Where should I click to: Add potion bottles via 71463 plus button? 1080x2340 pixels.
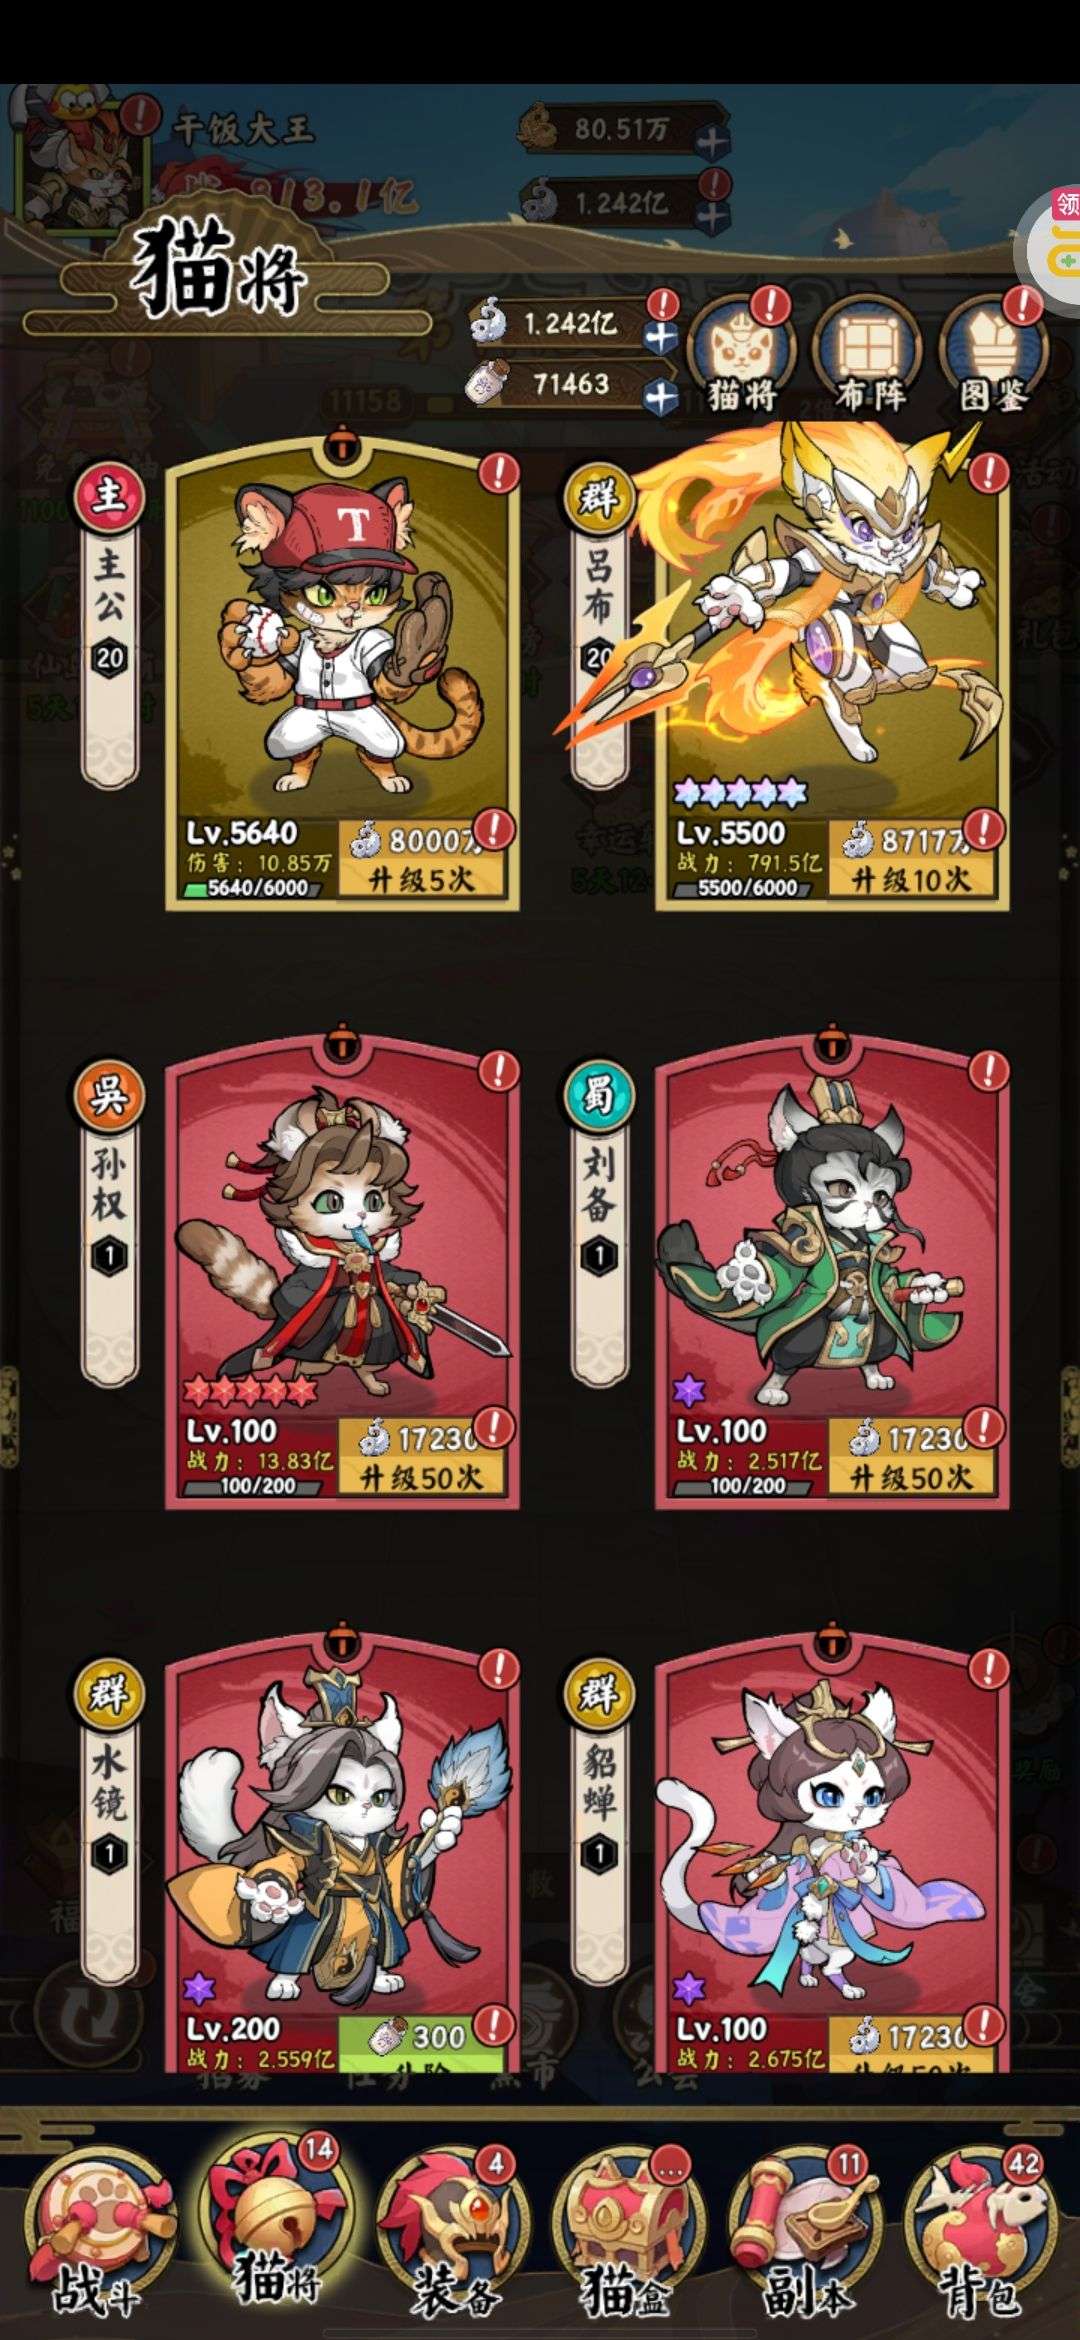coord(660,398)
